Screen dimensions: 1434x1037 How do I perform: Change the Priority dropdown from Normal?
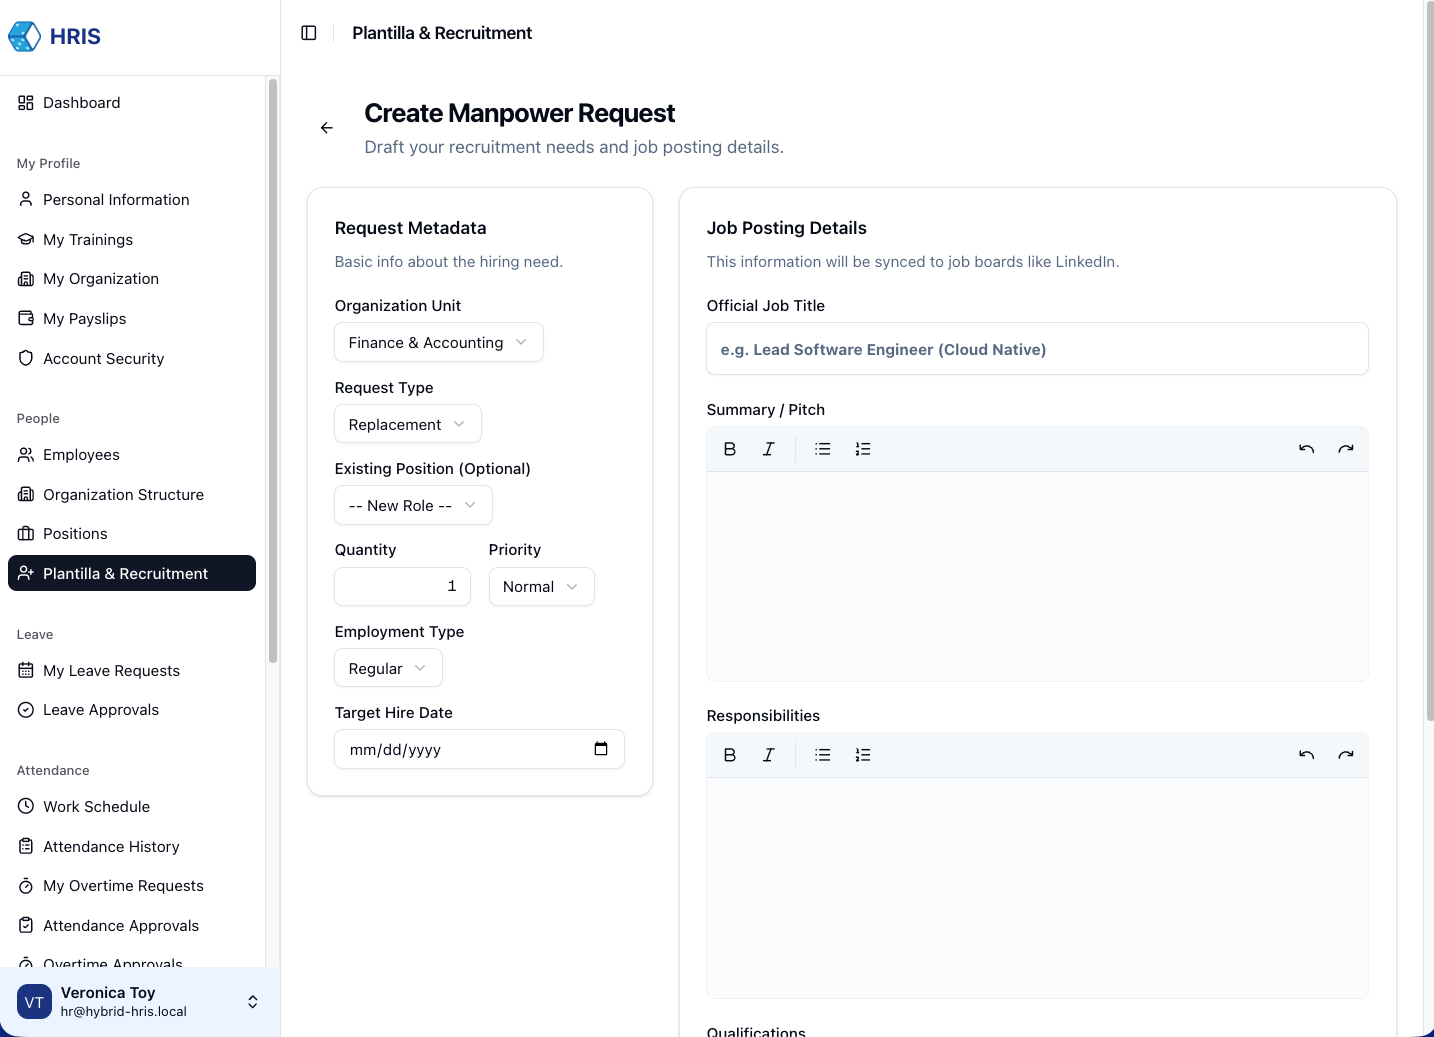coord(541,587)
